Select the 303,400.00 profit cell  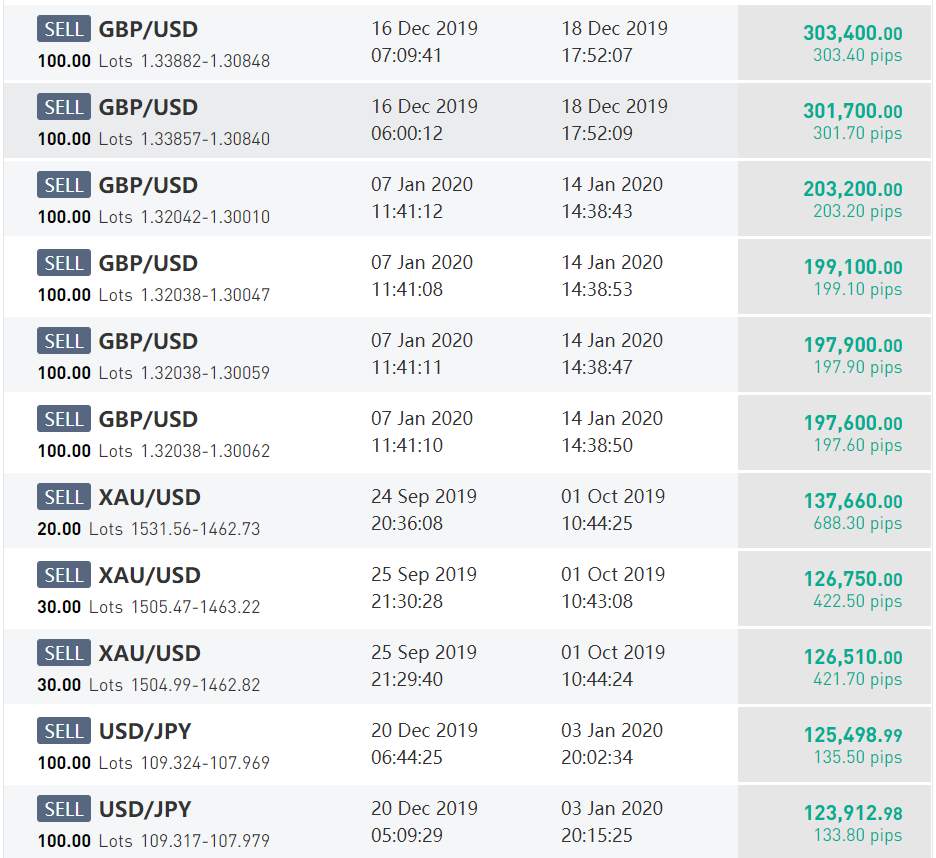point(835,42)
